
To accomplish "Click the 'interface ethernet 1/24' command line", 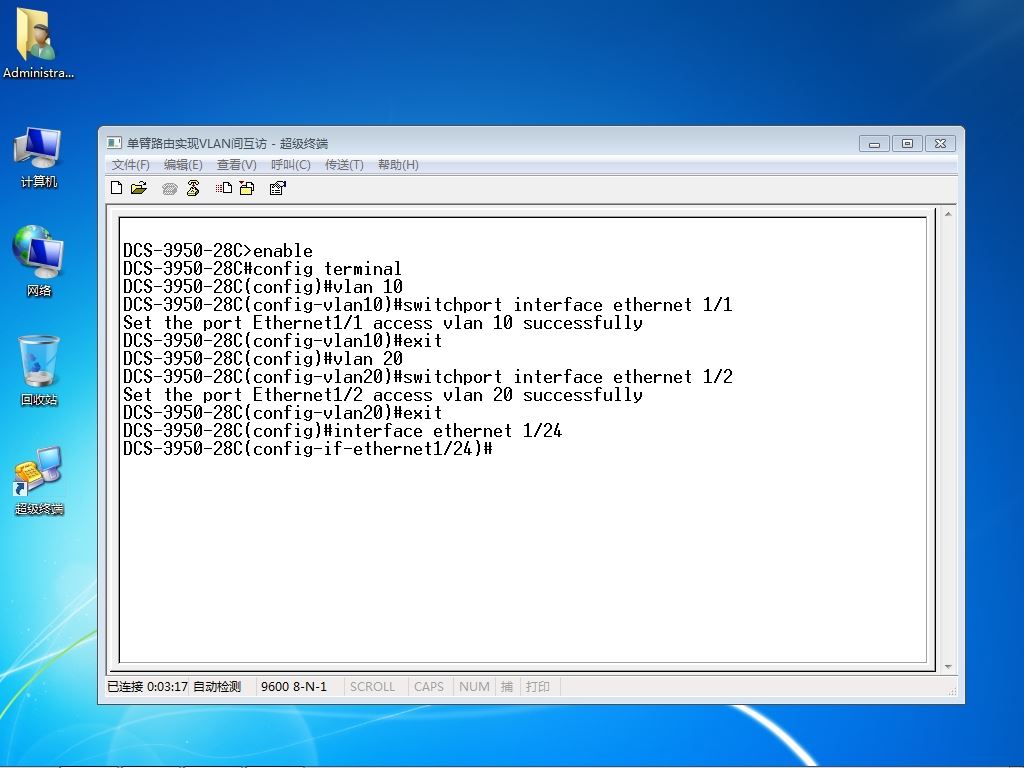I will click(342, 430).
